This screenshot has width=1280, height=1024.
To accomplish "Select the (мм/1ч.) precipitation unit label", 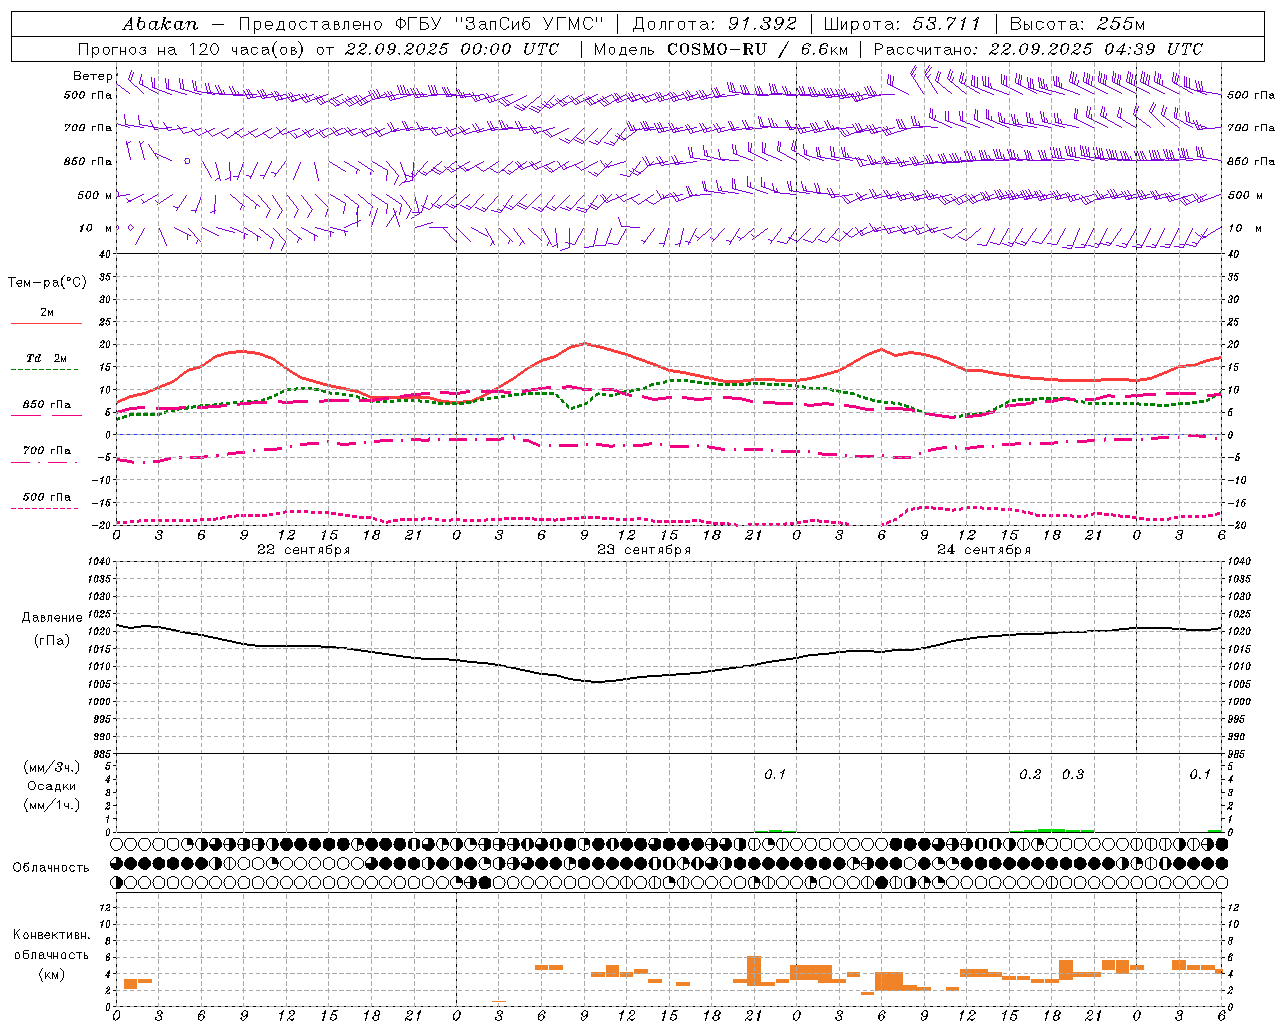I will click(x=52, y=805).
